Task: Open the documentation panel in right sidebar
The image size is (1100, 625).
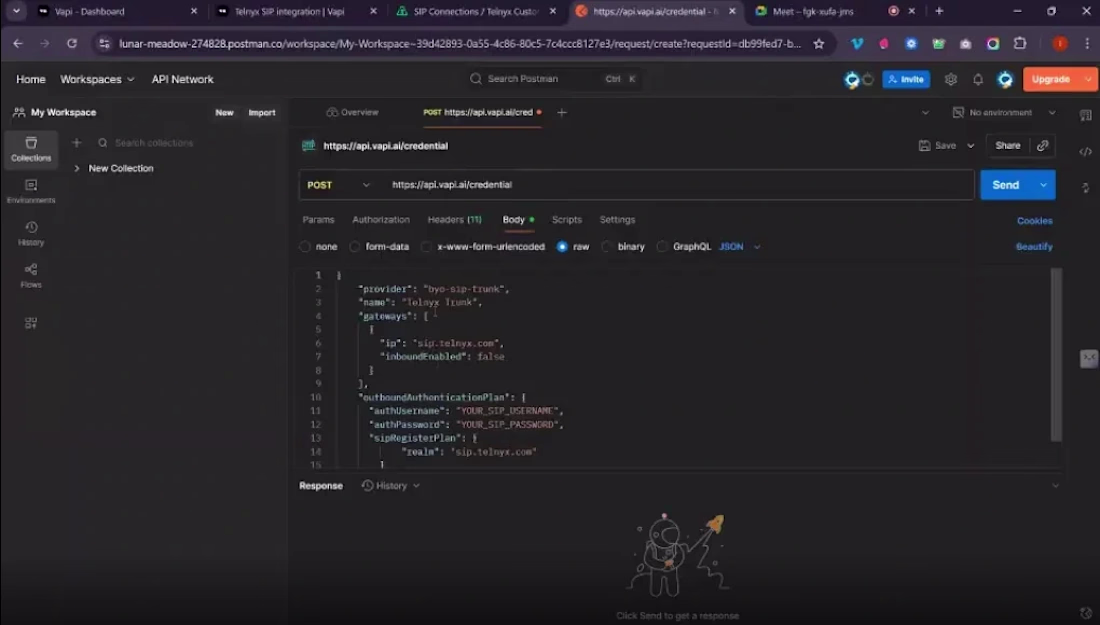Action: (x=1085, y=115)
